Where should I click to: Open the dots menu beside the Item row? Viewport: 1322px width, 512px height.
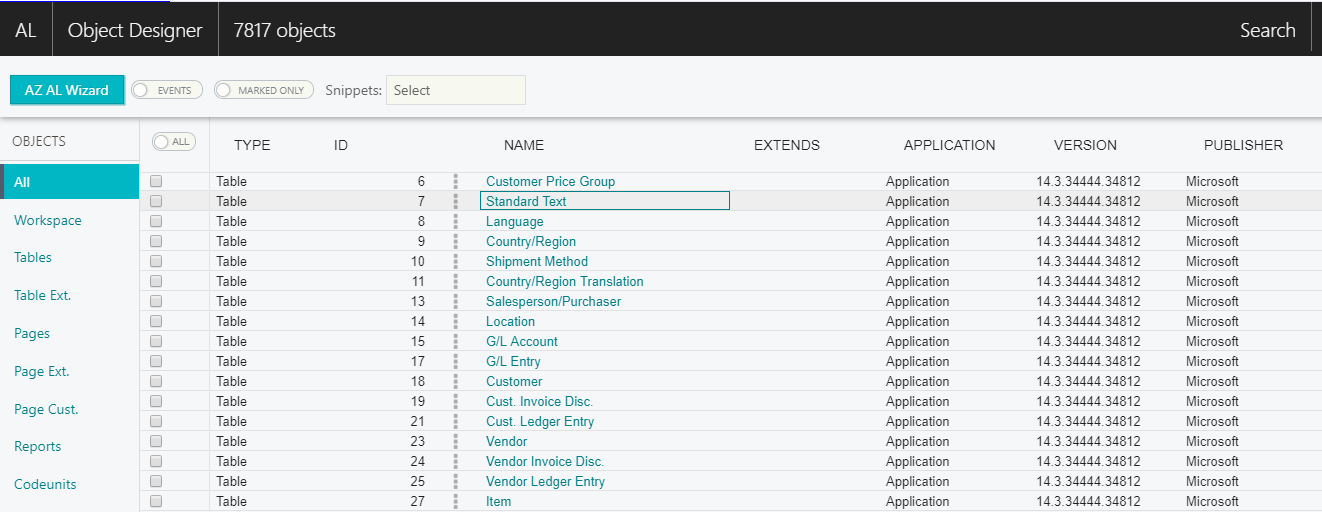[x=456, y=501]
